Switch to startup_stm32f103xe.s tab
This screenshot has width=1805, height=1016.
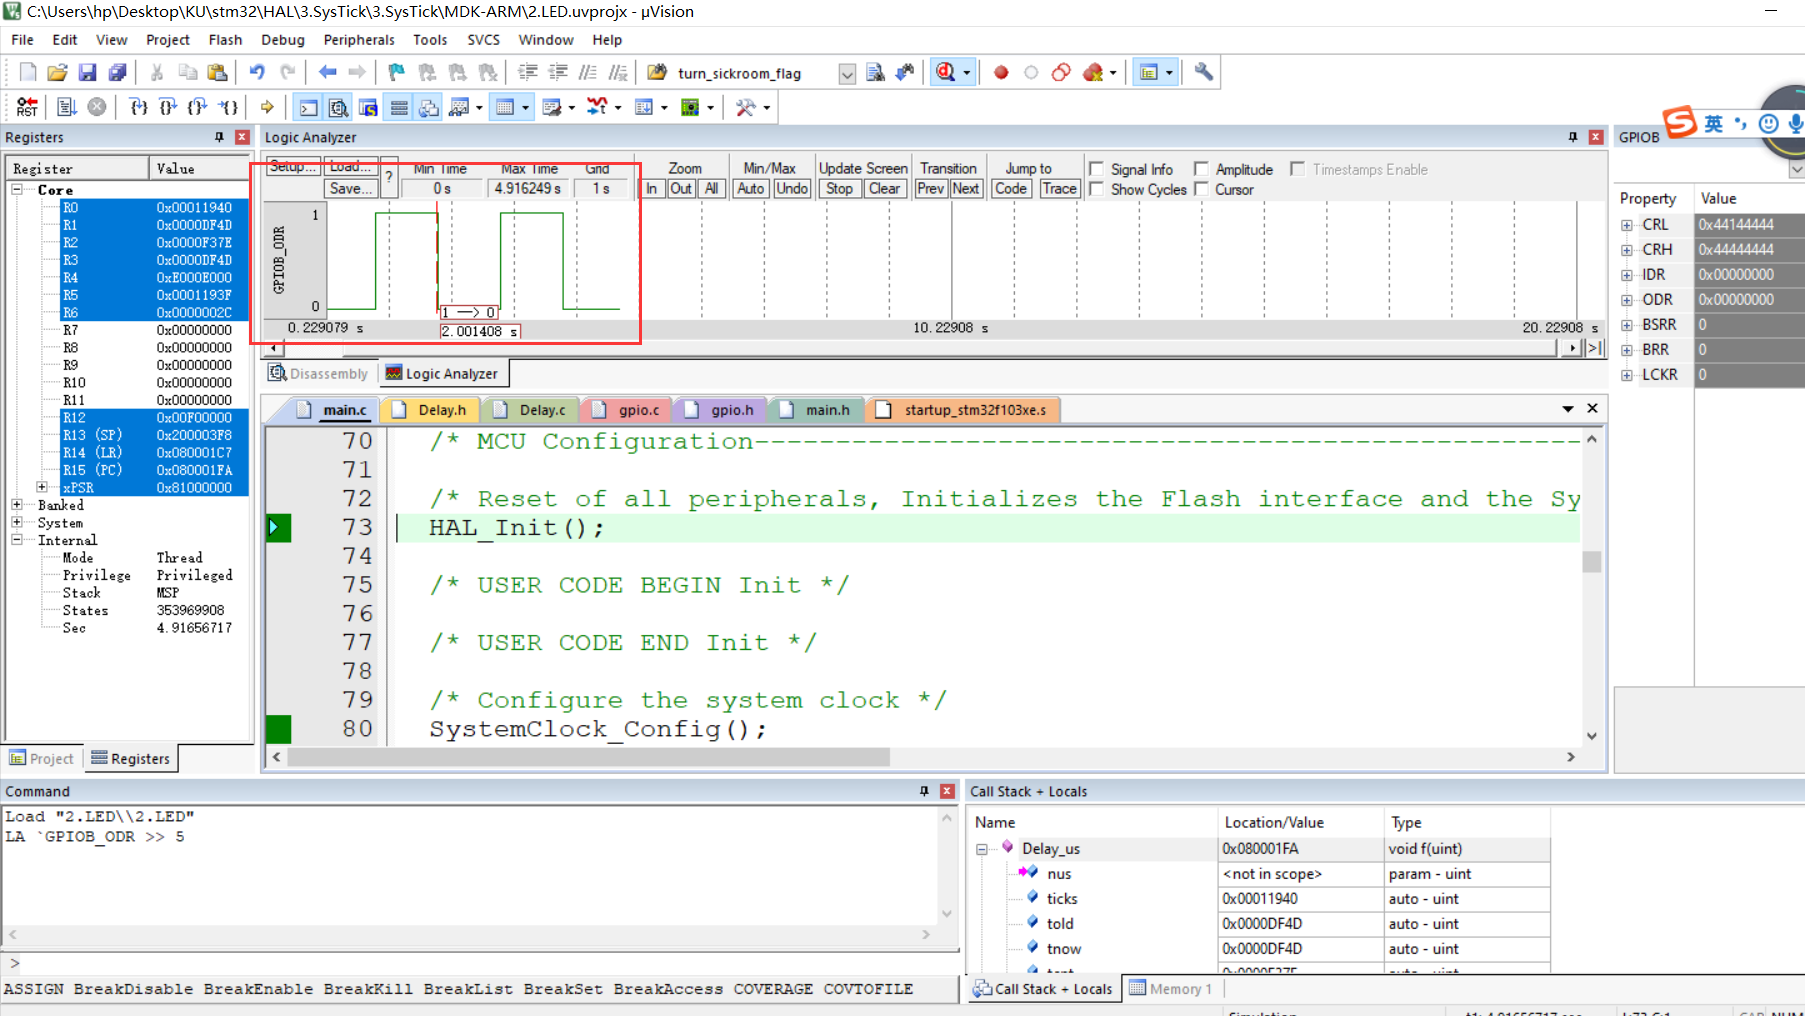click(x=963, y=410)
